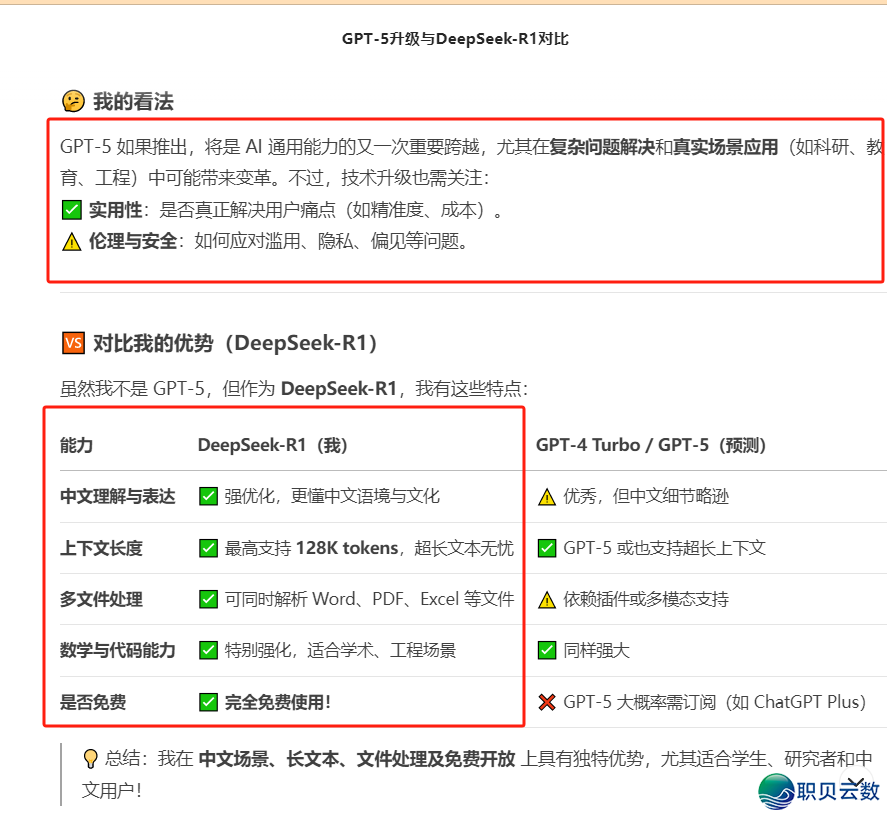887x816 pixels.
Task: Click the cell text 可同时解析 Word、PDF、Excel 等文件
Action: point(369,599)
